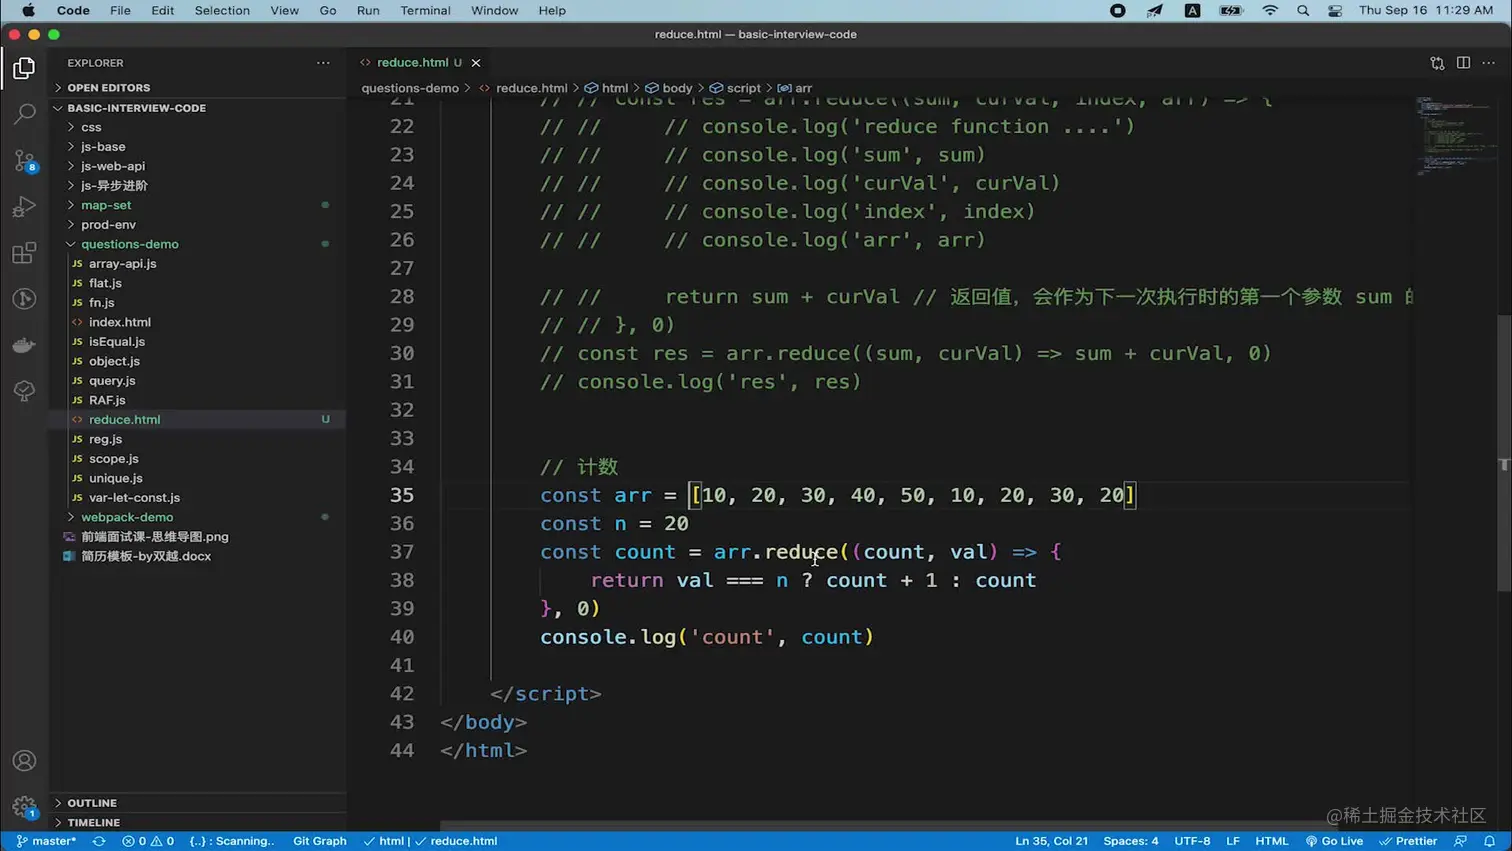Close the reduce.html editor tab
Viewport: 1512px width, 851px height.
tap(476, 62)
